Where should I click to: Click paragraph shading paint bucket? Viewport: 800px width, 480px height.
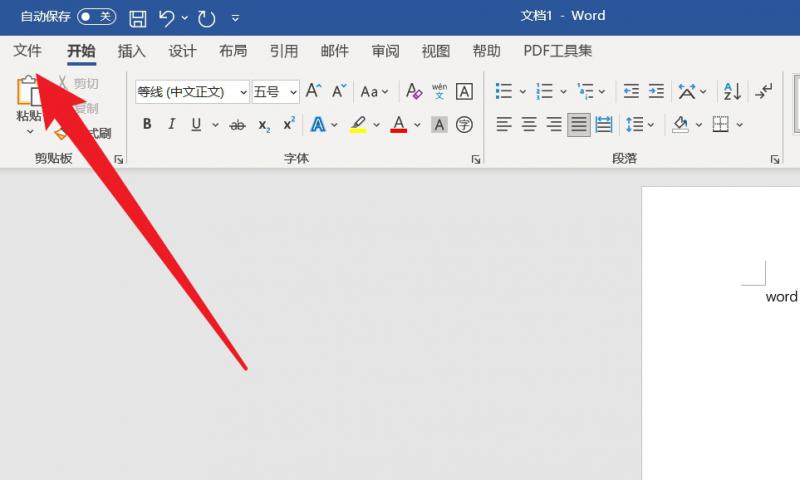coord(680,124)
